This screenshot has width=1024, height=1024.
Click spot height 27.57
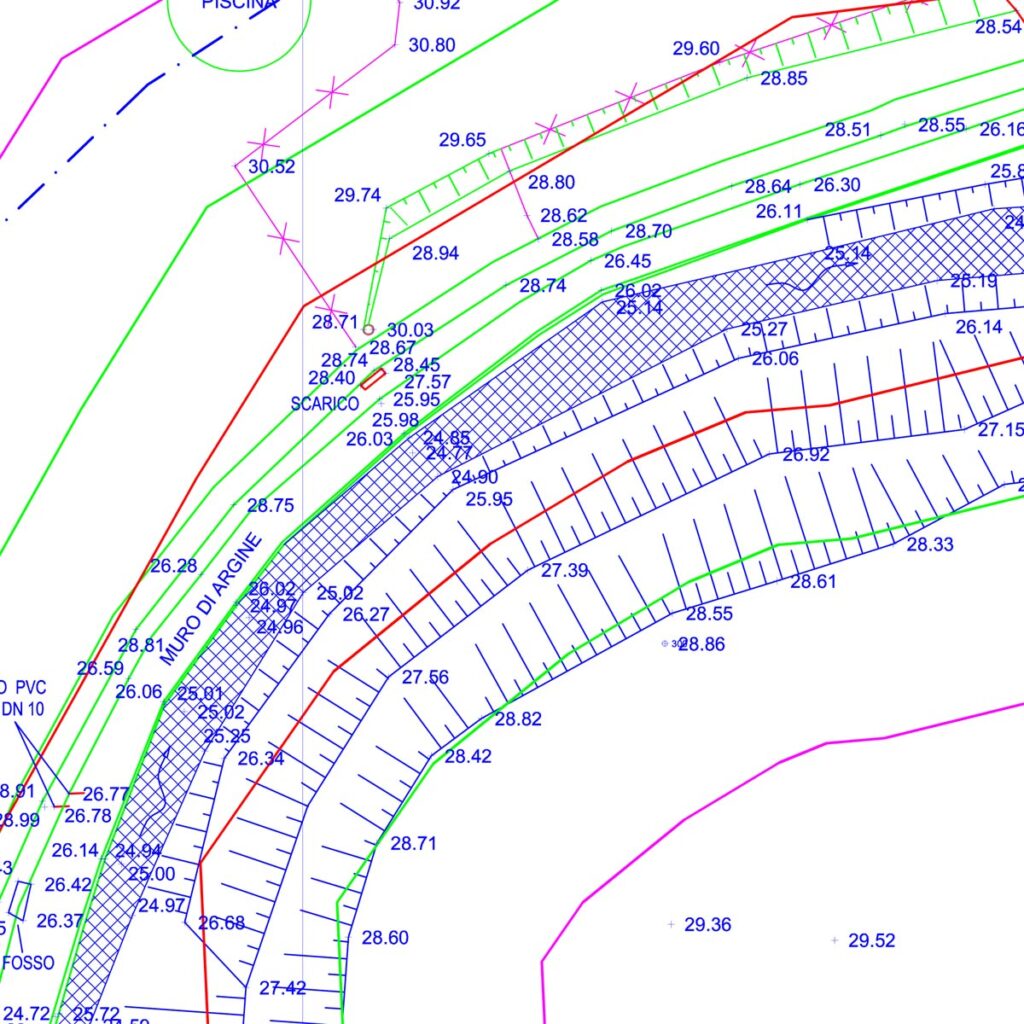coord(428,381)
